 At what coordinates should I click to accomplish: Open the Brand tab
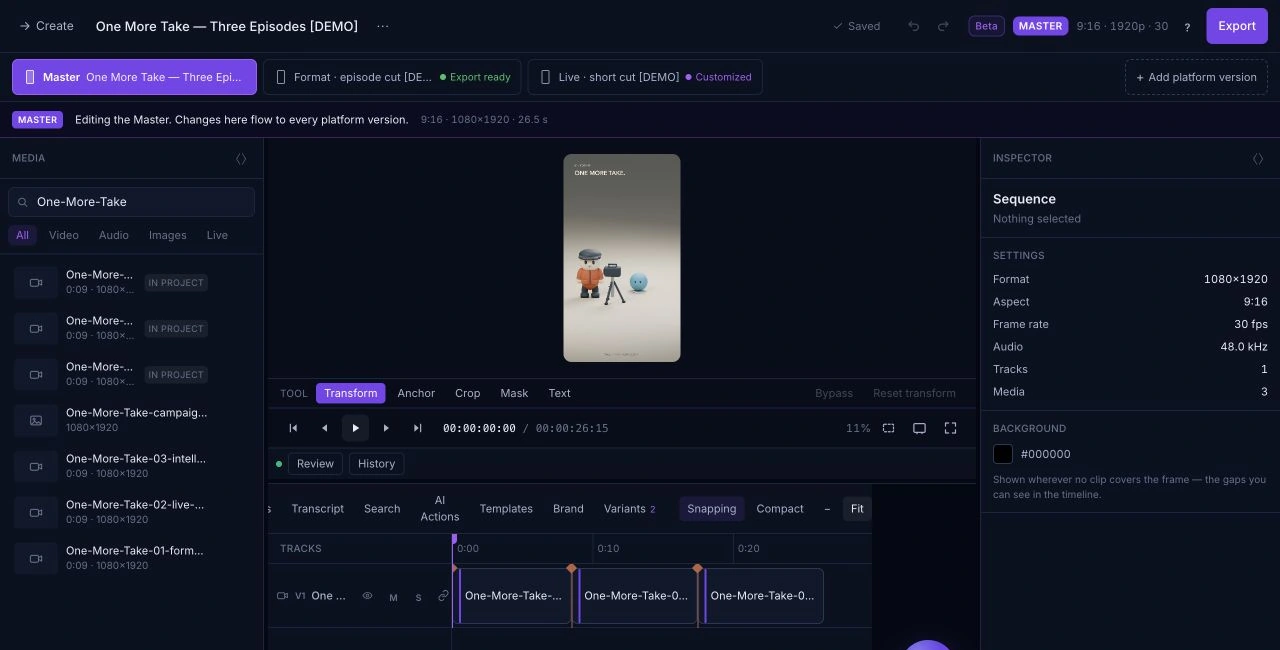click(x=568, y=509)
